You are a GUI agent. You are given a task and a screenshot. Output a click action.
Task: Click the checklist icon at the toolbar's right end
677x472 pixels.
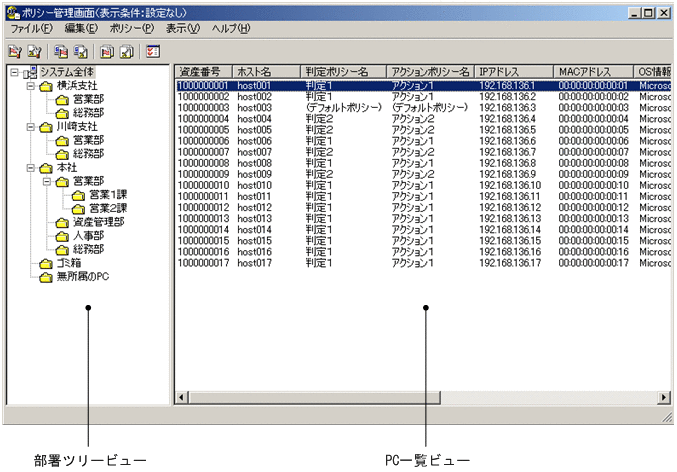[153, 51]
